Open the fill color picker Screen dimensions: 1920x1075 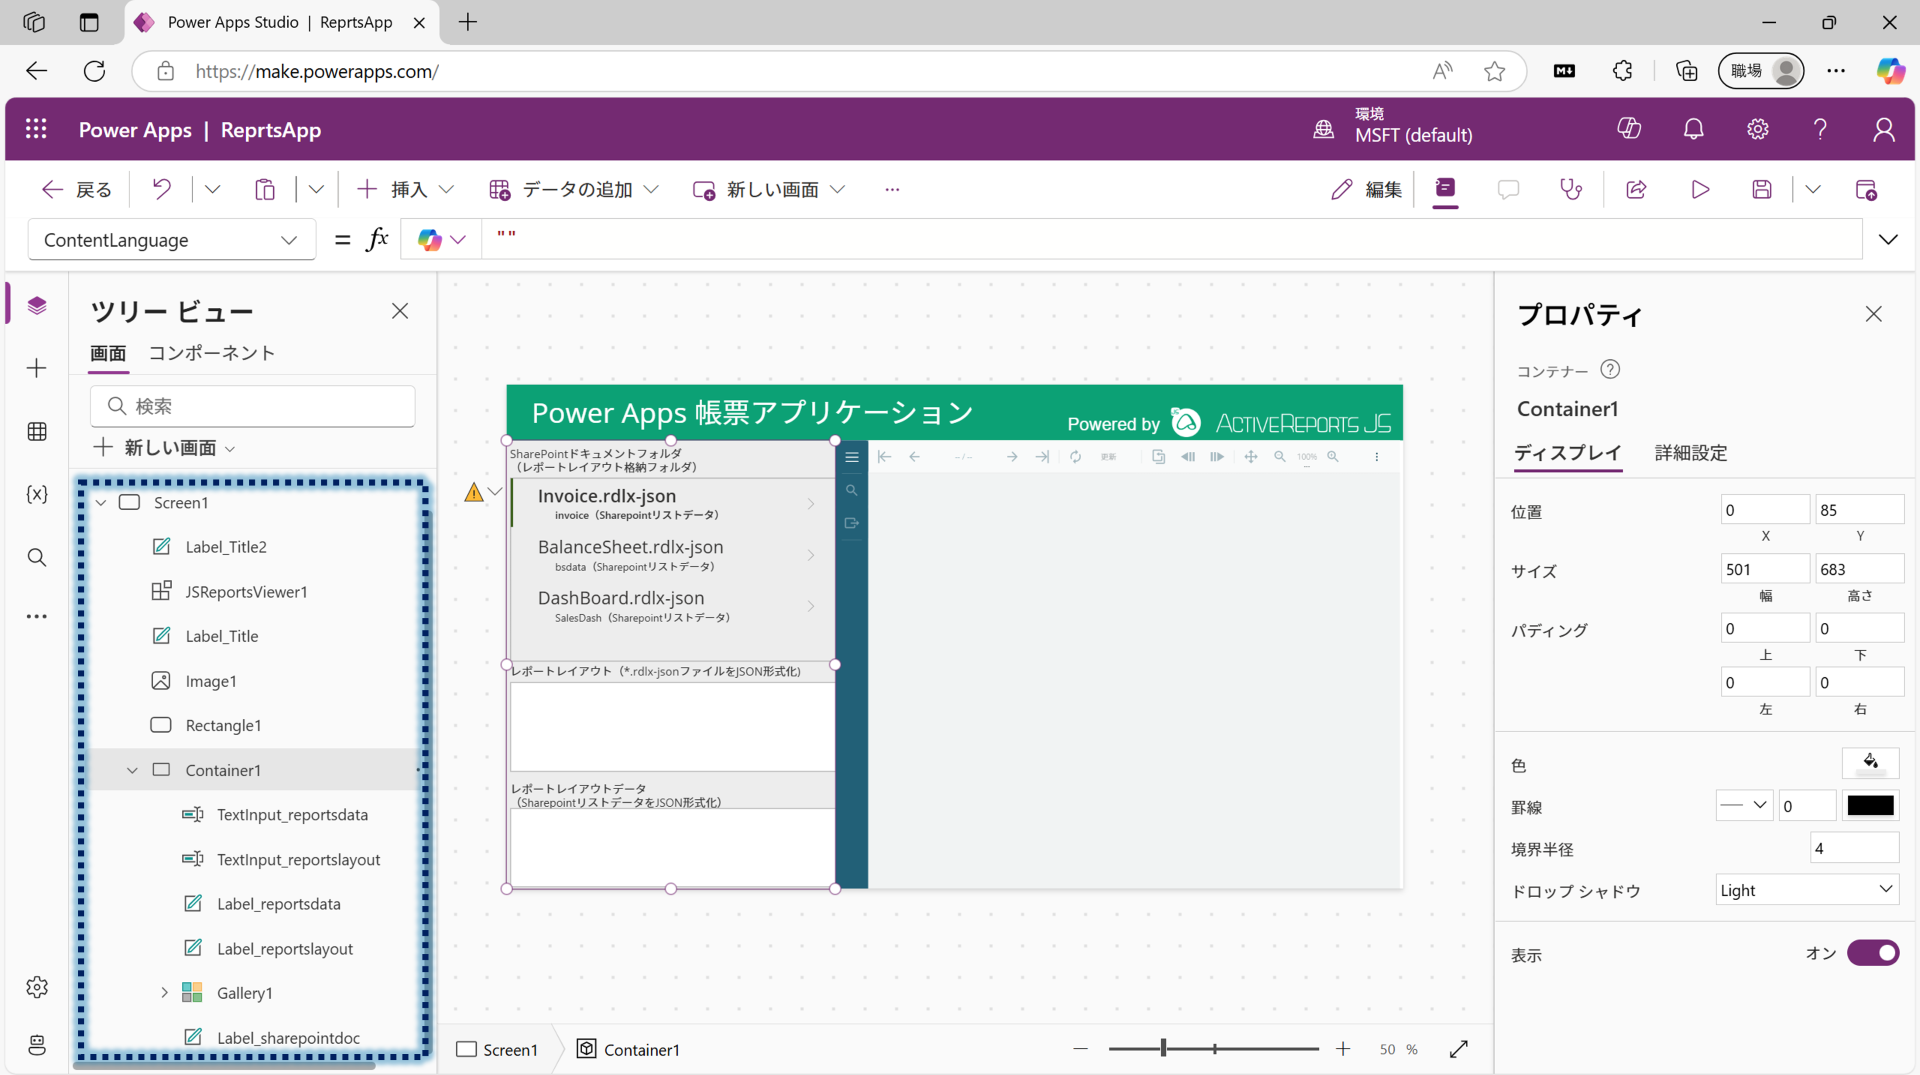[x=1870, y=763]
